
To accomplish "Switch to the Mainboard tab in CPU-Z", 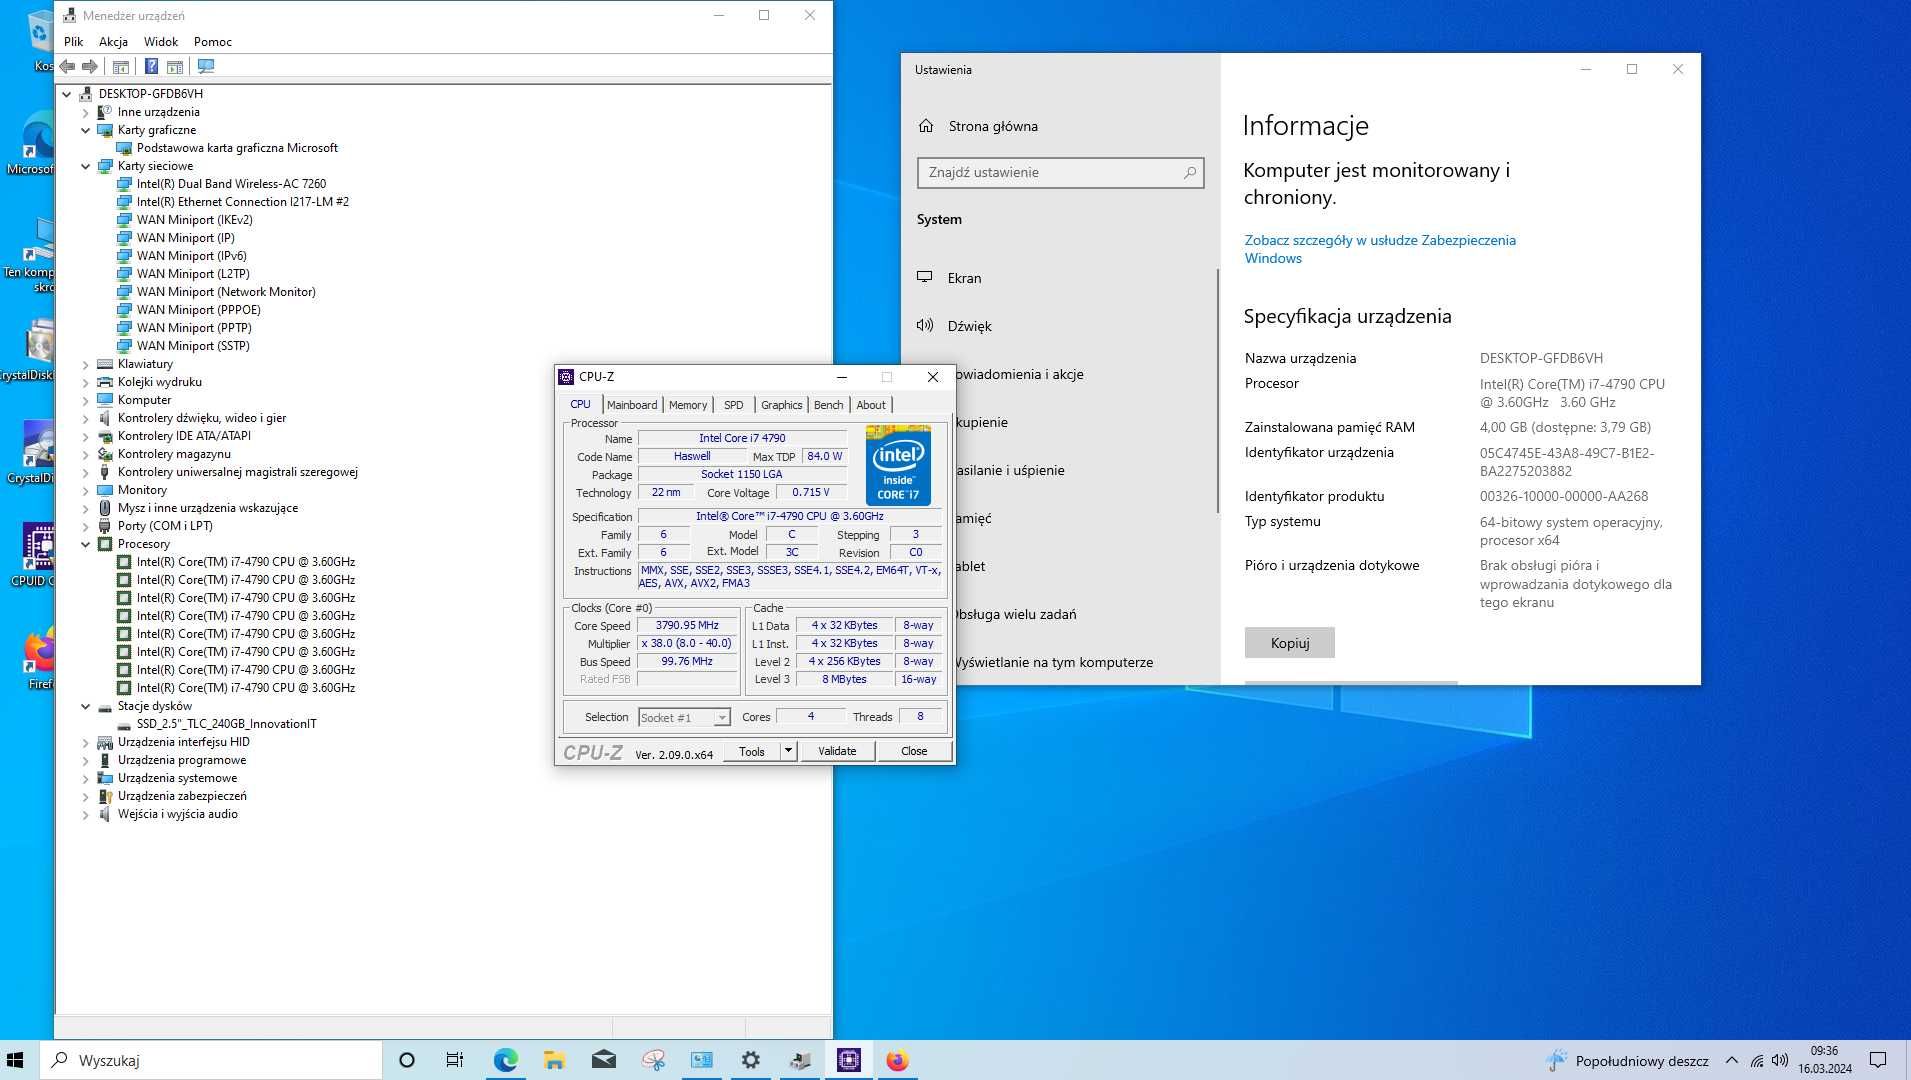I will [632, 405].
